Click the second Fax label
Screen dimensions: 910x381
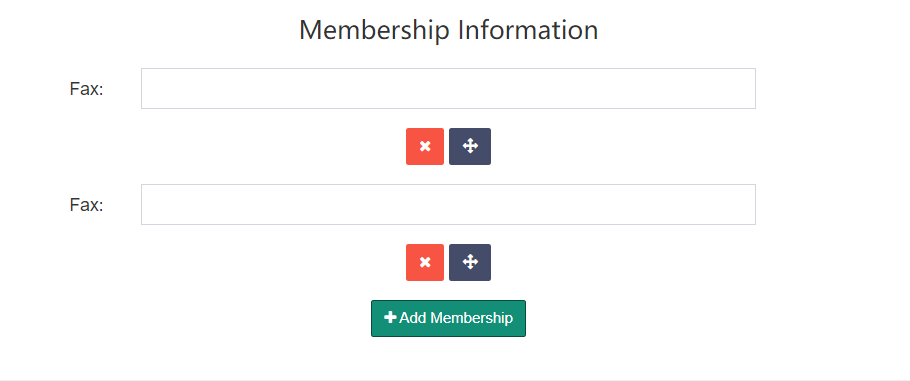86,205
